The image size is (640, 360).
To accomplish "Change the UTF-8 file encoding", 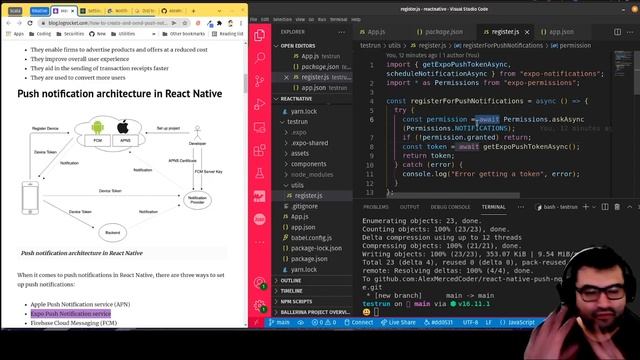I will [470, 322].
